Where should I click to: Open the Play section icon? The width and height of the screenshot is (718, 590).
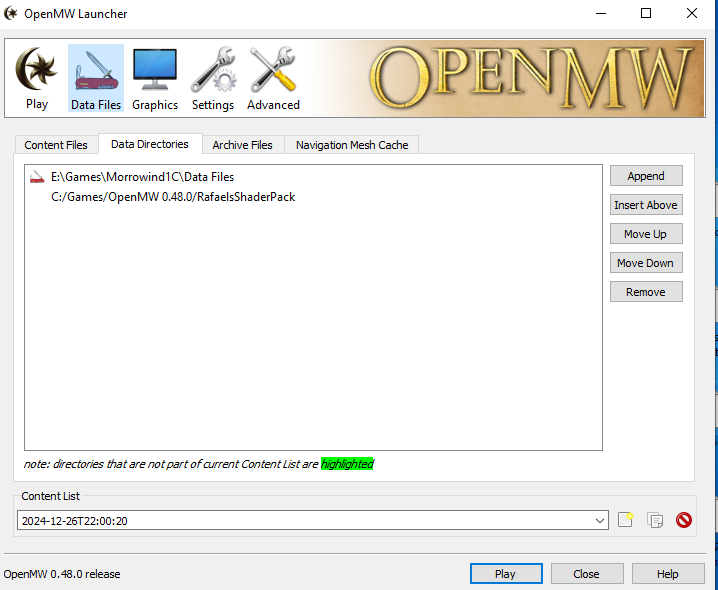pos(37,78)
